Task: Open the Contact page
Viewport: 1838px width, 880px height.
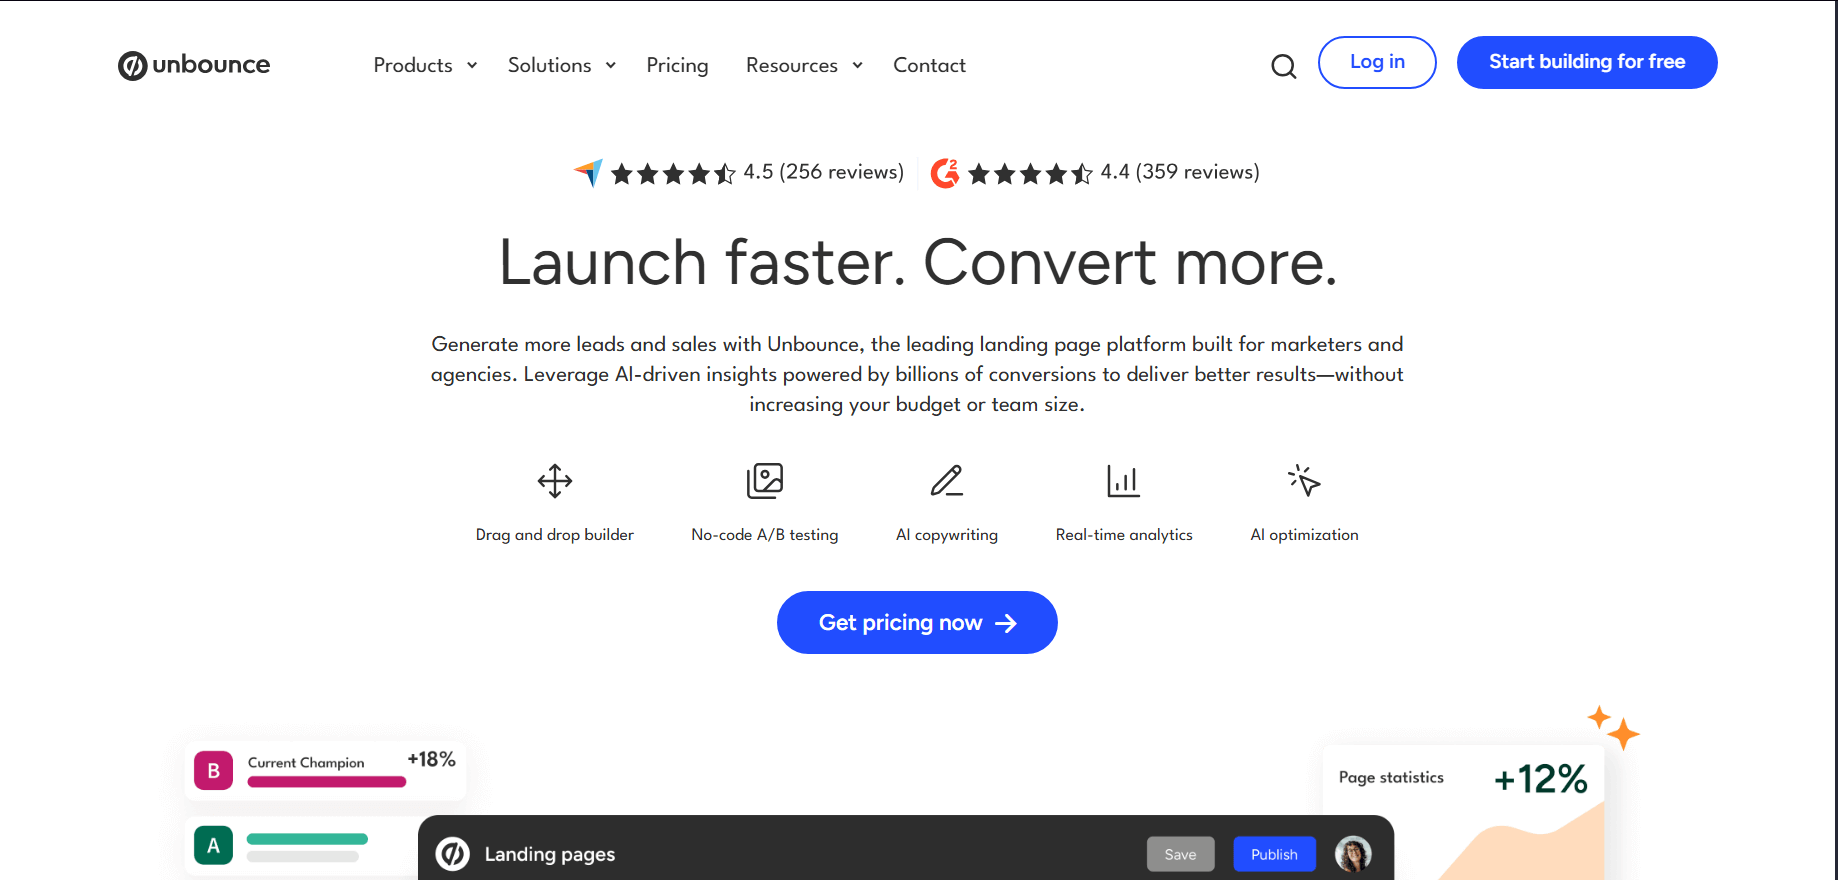Action: (929, 65)
